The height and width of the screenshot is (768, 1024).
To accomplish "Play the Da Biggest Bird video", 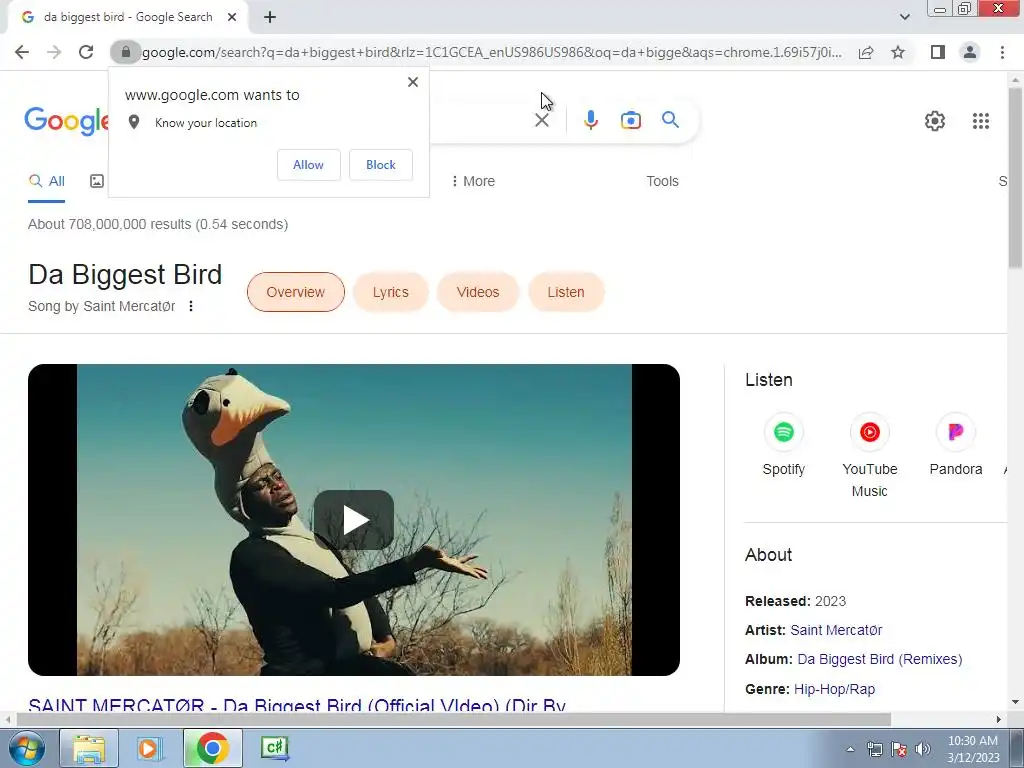I will [x=354, y=520].
